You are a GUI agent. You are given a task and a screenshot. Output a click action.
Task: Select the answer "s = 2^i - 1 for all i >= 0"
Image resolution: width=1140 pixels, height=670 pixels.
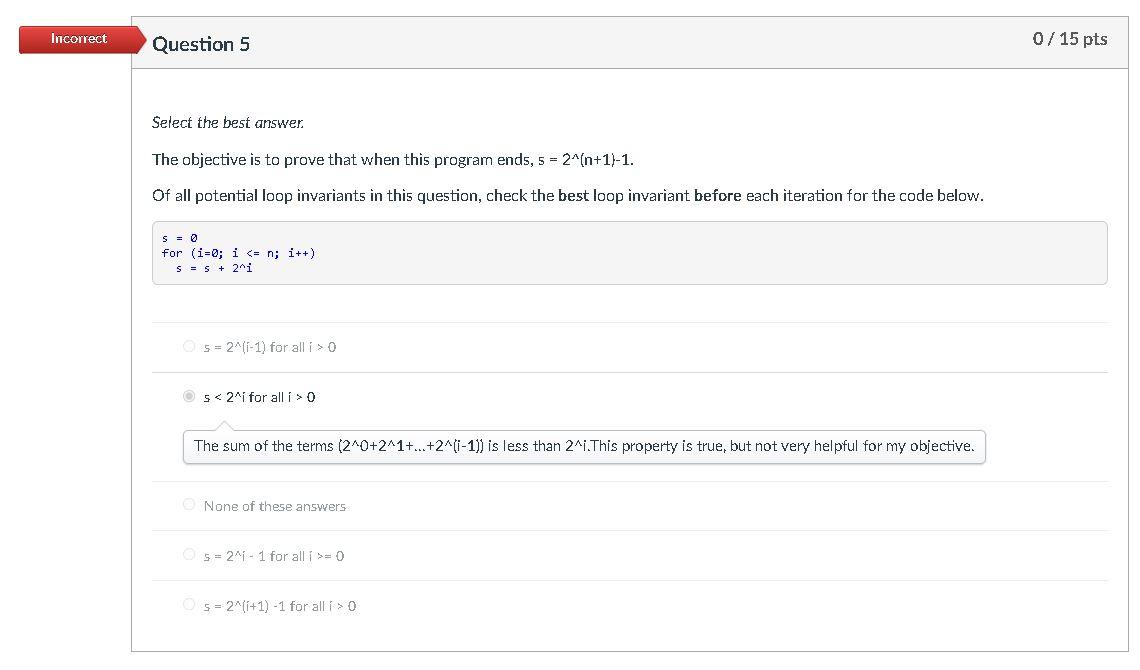189,556
